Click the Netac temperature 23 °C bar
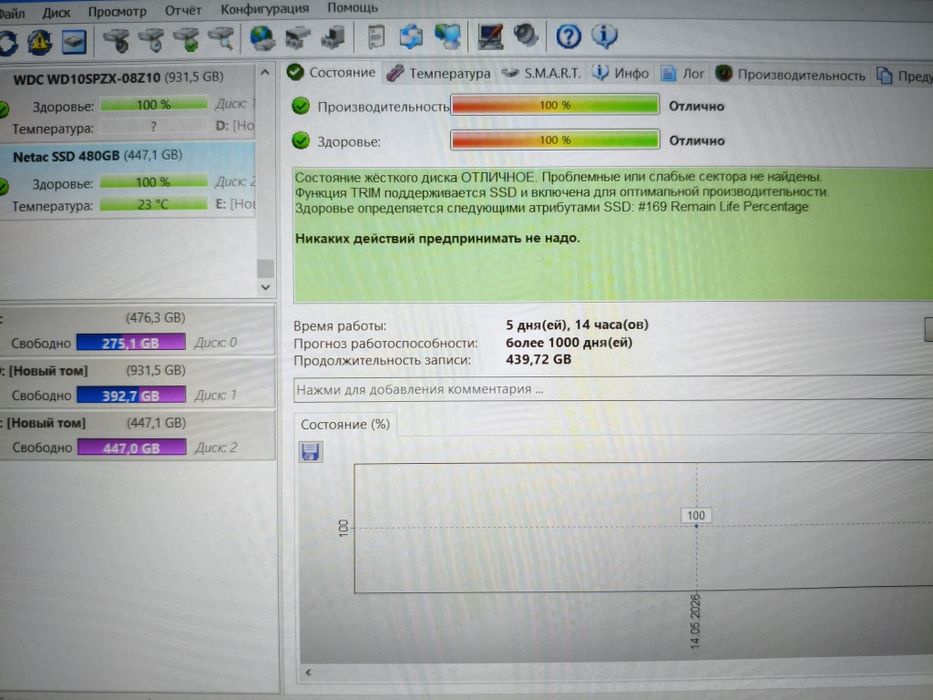The width and height of the screenshot is (933, 700). pyautogui.click(x=154, y=204)
